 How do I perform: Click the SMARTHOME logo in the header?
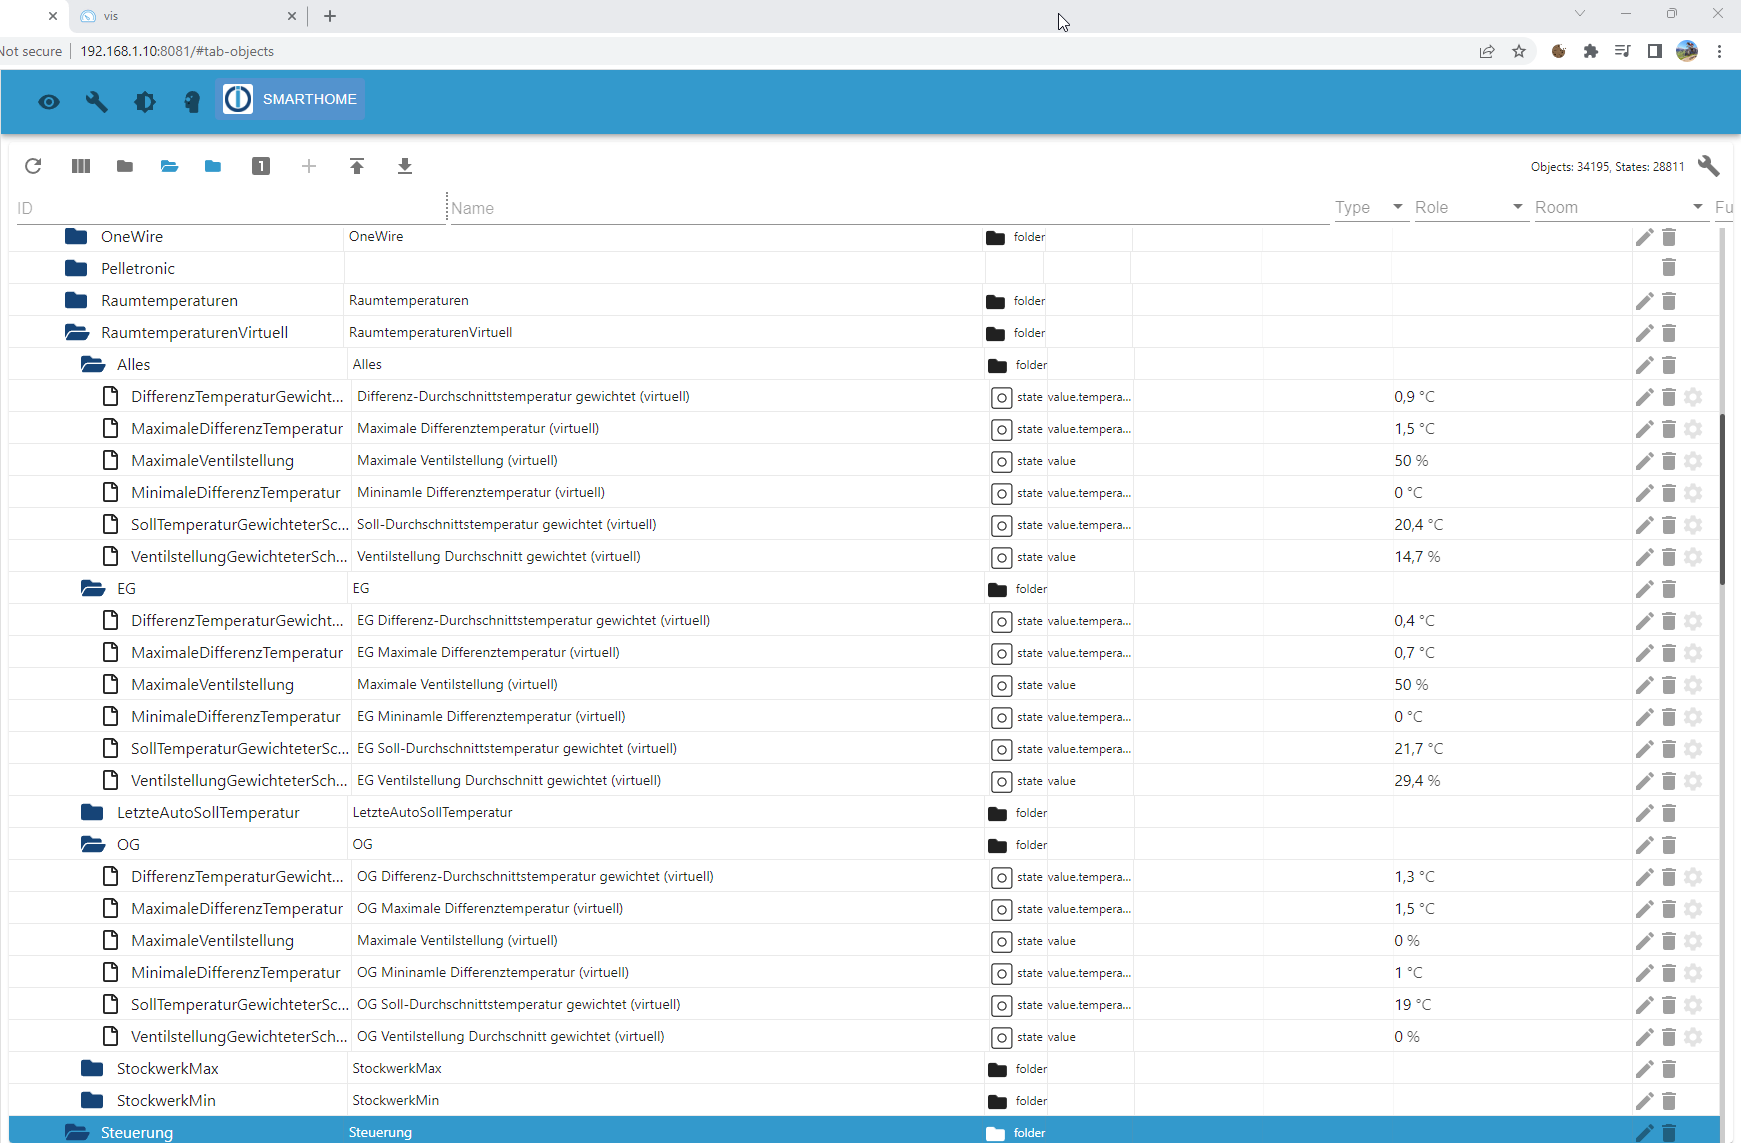pos(290,98)
